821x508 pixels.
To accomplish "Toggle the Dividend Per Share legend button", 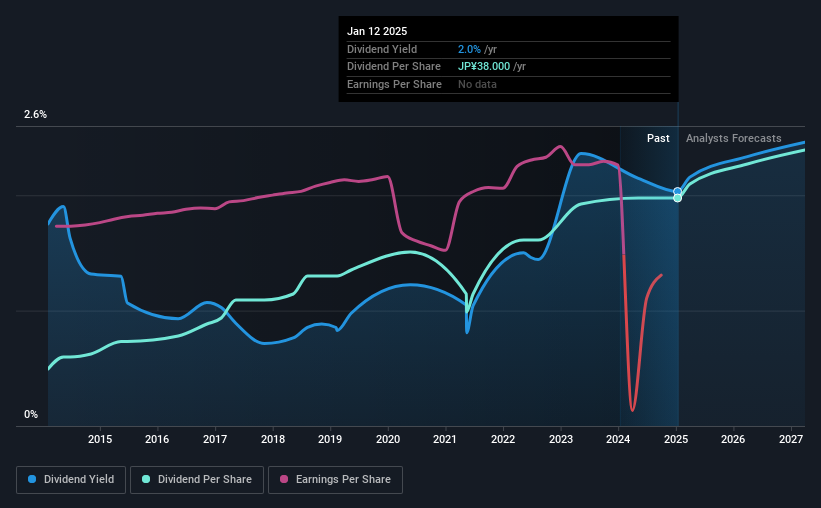I will (197, 480).
